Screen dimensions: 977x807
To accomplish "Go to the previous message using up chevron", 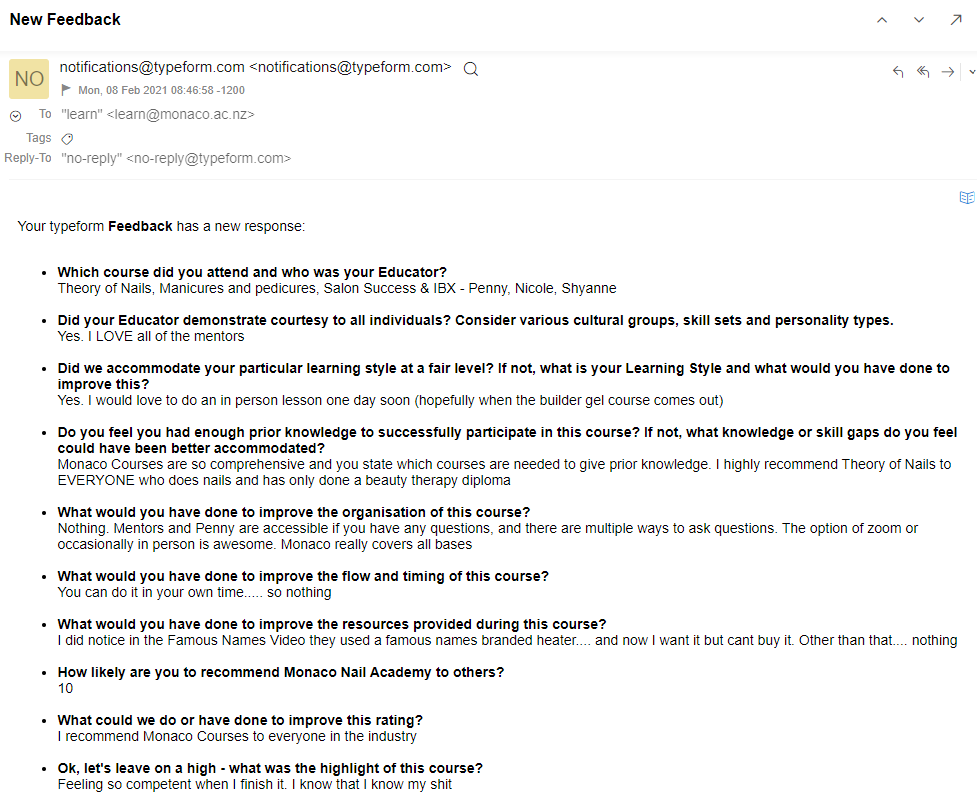I will point(882,20).
